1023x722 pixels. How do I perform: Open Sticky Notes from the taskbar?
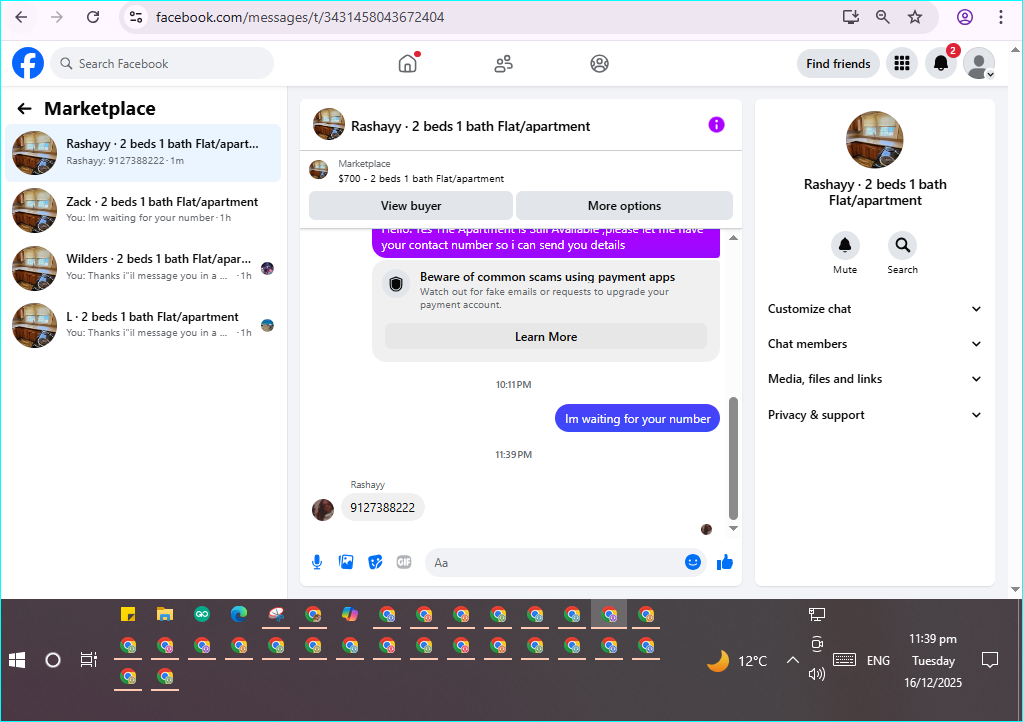(x=128, y=614)
